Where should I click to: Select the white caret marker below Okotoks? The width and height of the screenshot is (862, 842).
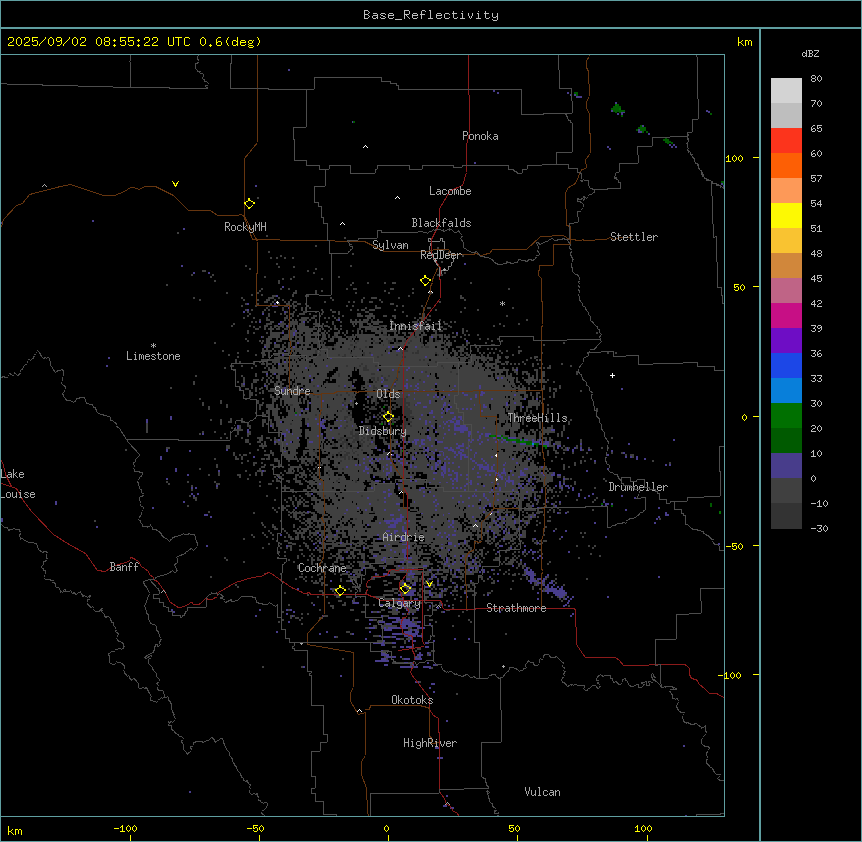coord(360,711)
